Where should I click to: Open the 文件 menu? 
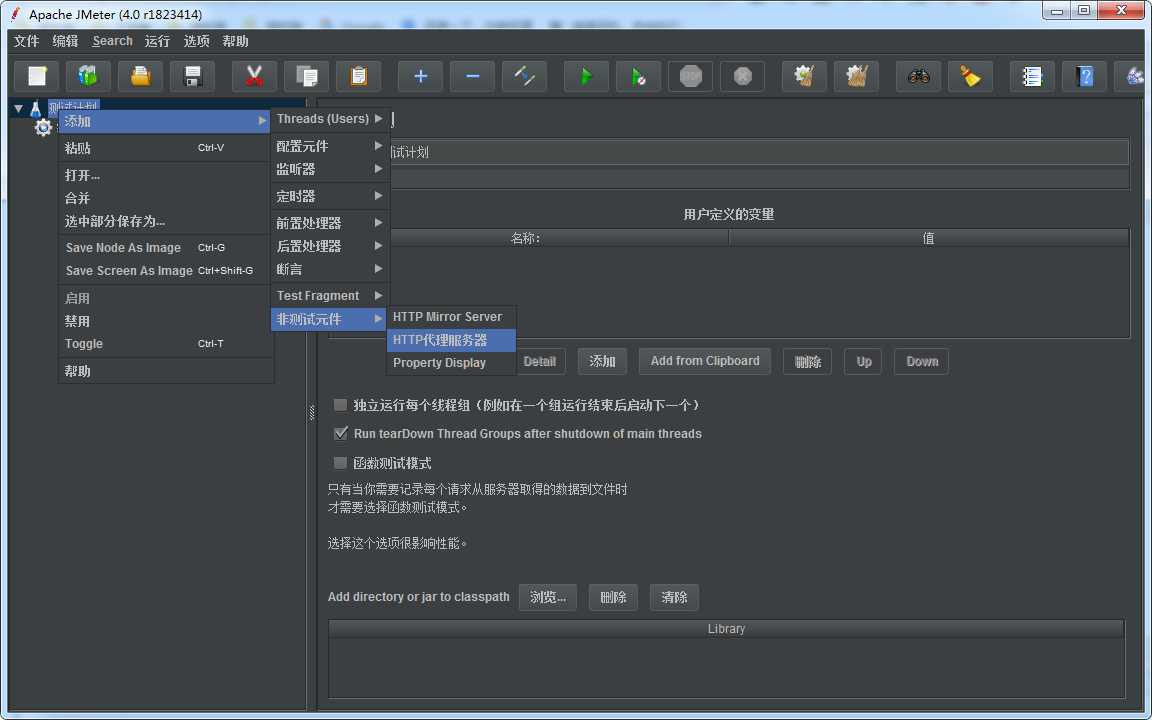coord(26,41)
